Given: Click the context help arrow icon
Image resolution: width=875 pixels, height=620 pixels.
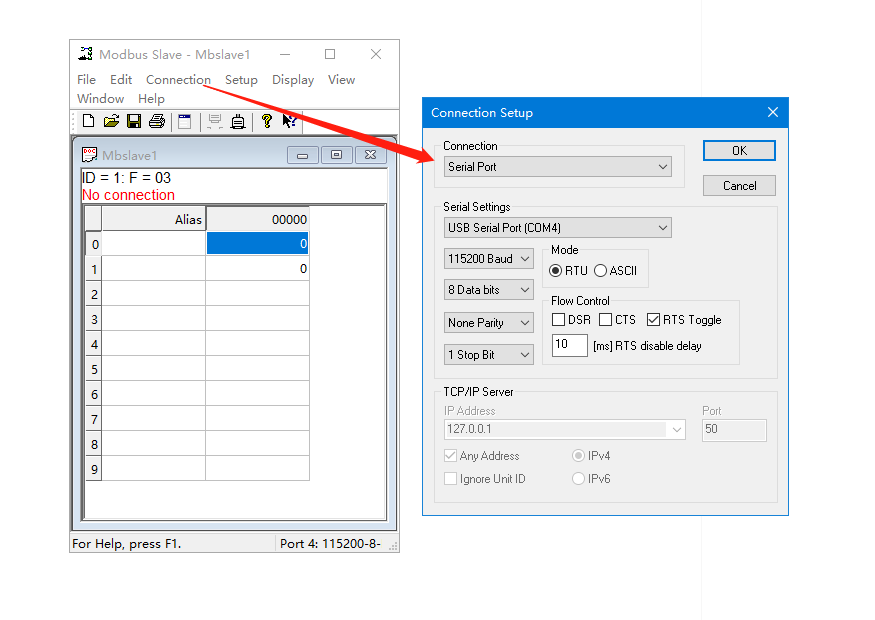Looking at the screenshot, I should point(289,121).
